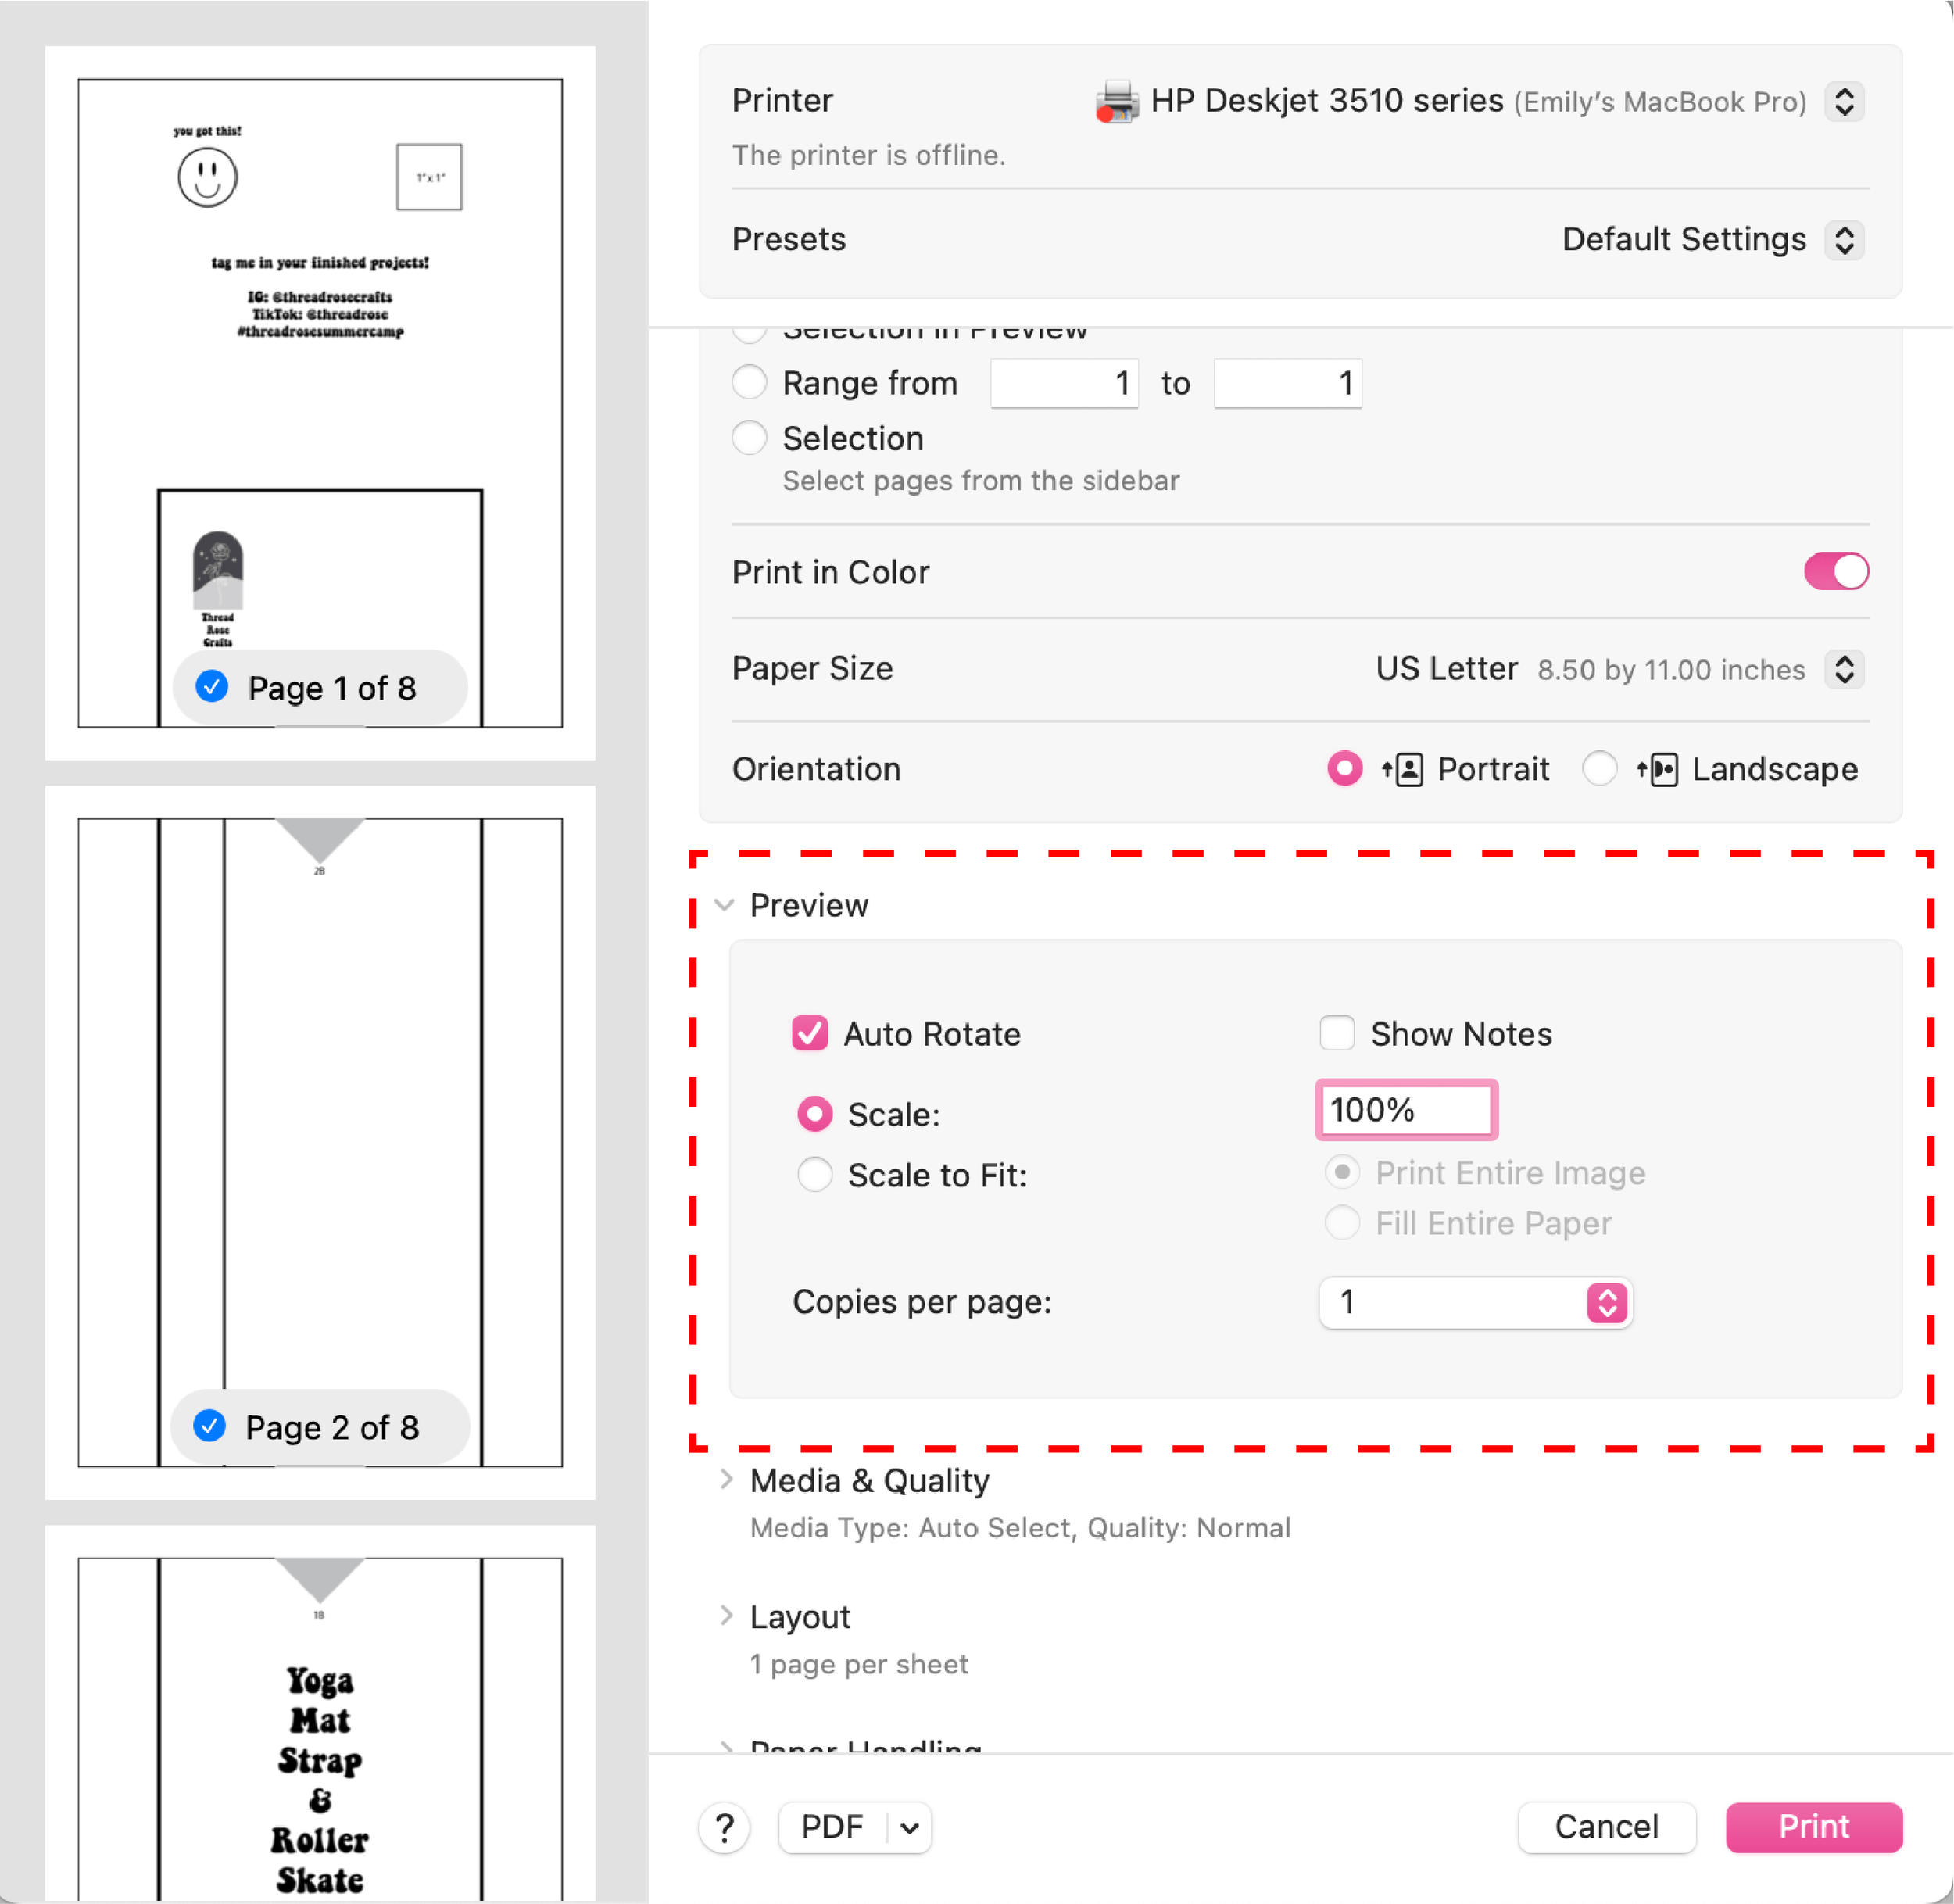The image size is (1954, 1904).
Task: Collapse the Preview section
Action: [x=725, y=905]
